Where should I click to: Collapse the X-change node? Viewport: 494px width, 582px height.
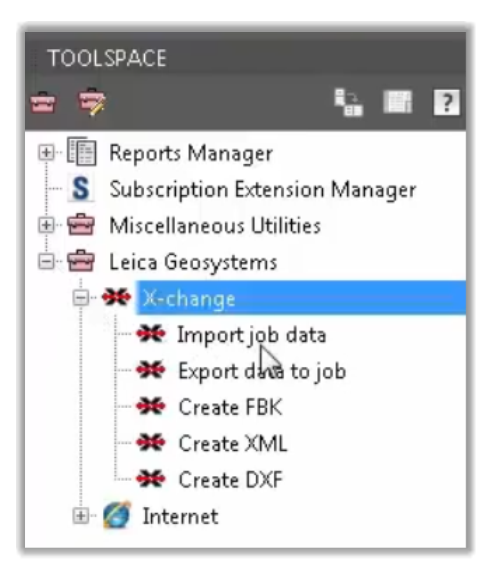tap(81, 298)
